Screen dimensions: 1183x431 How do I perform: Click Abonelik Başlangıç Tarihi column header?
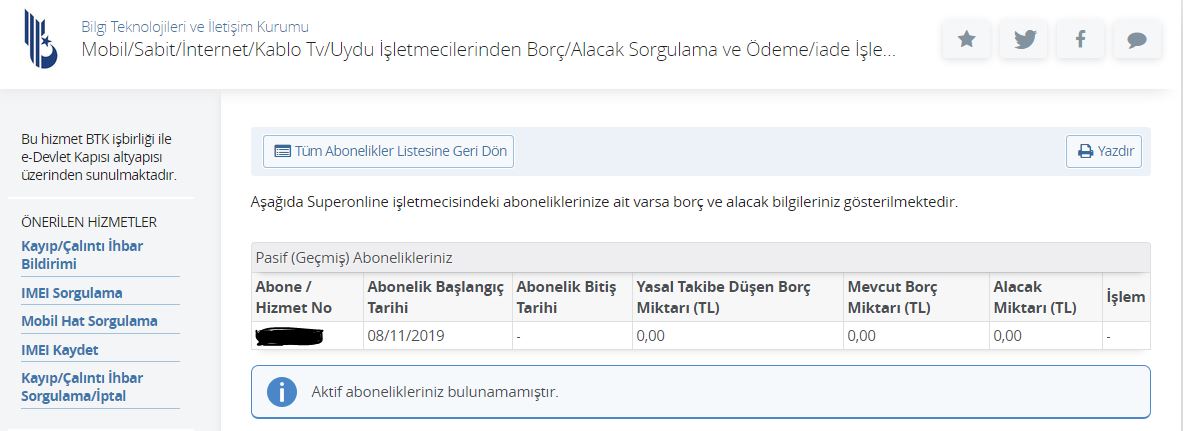pos(435,297)
